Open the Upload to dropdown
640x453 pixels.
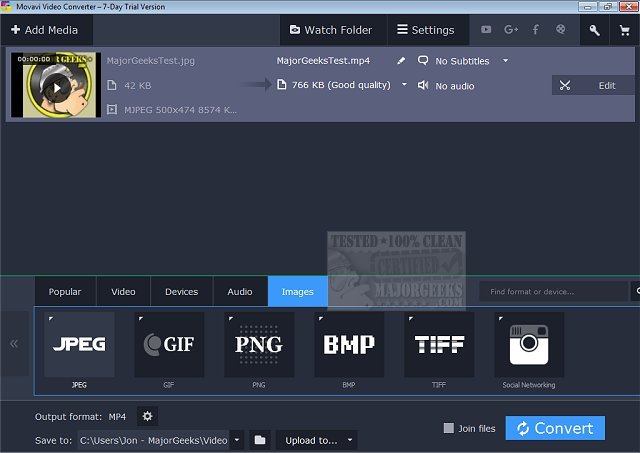(317, 440)
